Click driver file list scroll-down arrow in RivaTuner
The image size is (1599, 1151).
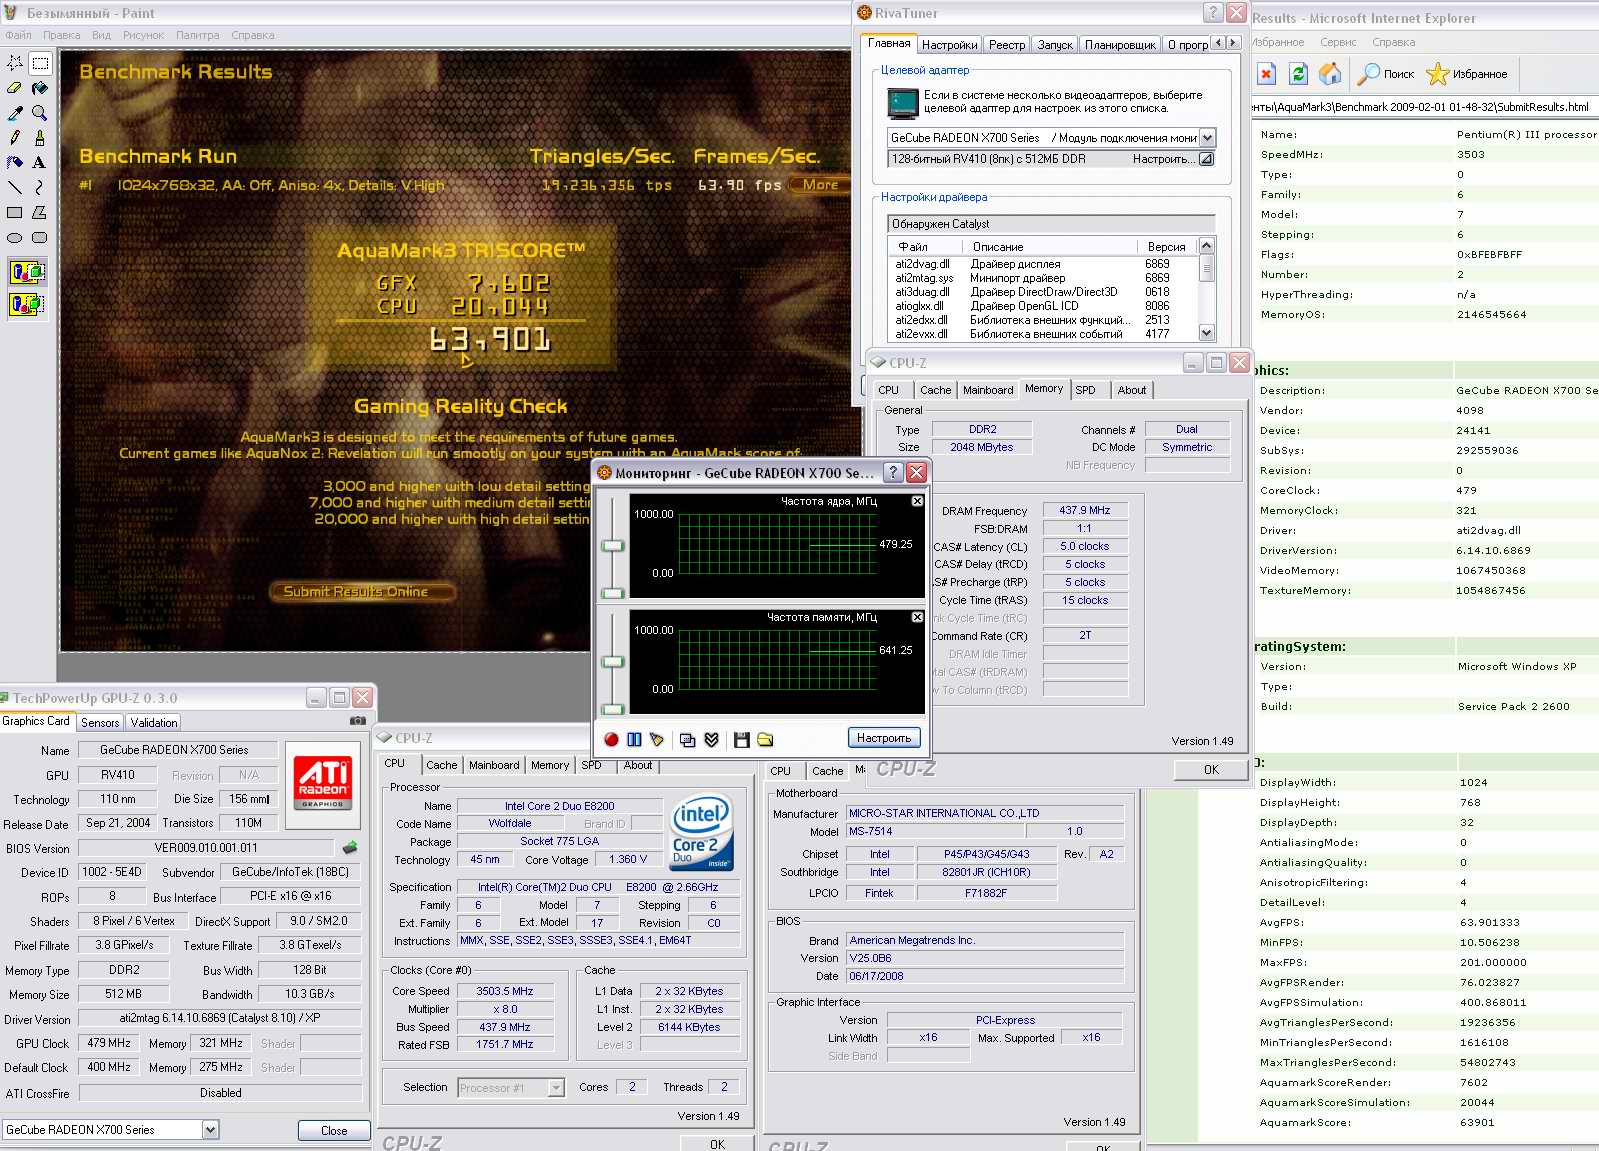coord(1206,333)
